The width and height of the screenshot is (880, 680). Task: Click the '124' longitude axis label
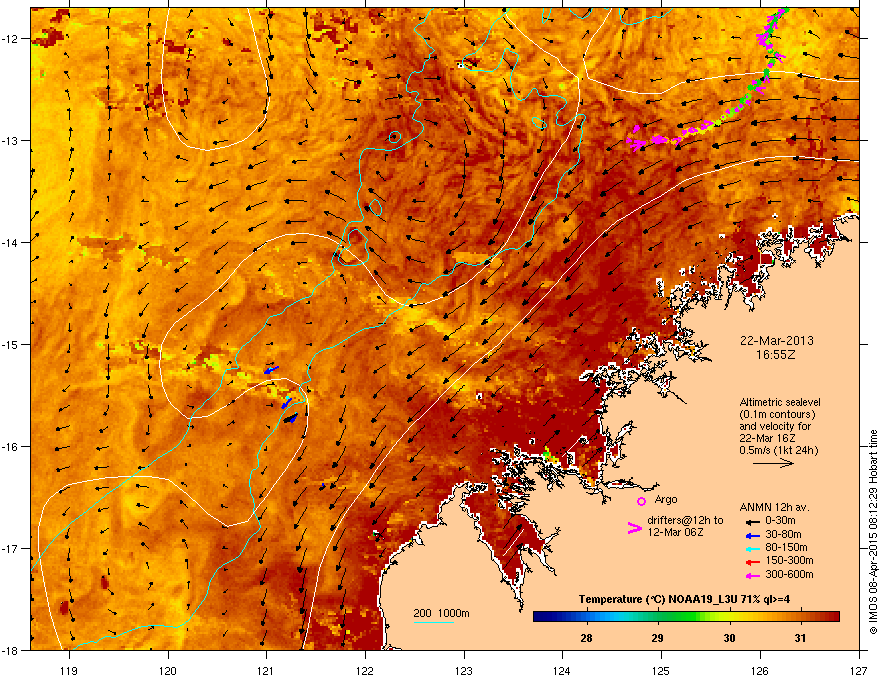click(x=562, y=670)
